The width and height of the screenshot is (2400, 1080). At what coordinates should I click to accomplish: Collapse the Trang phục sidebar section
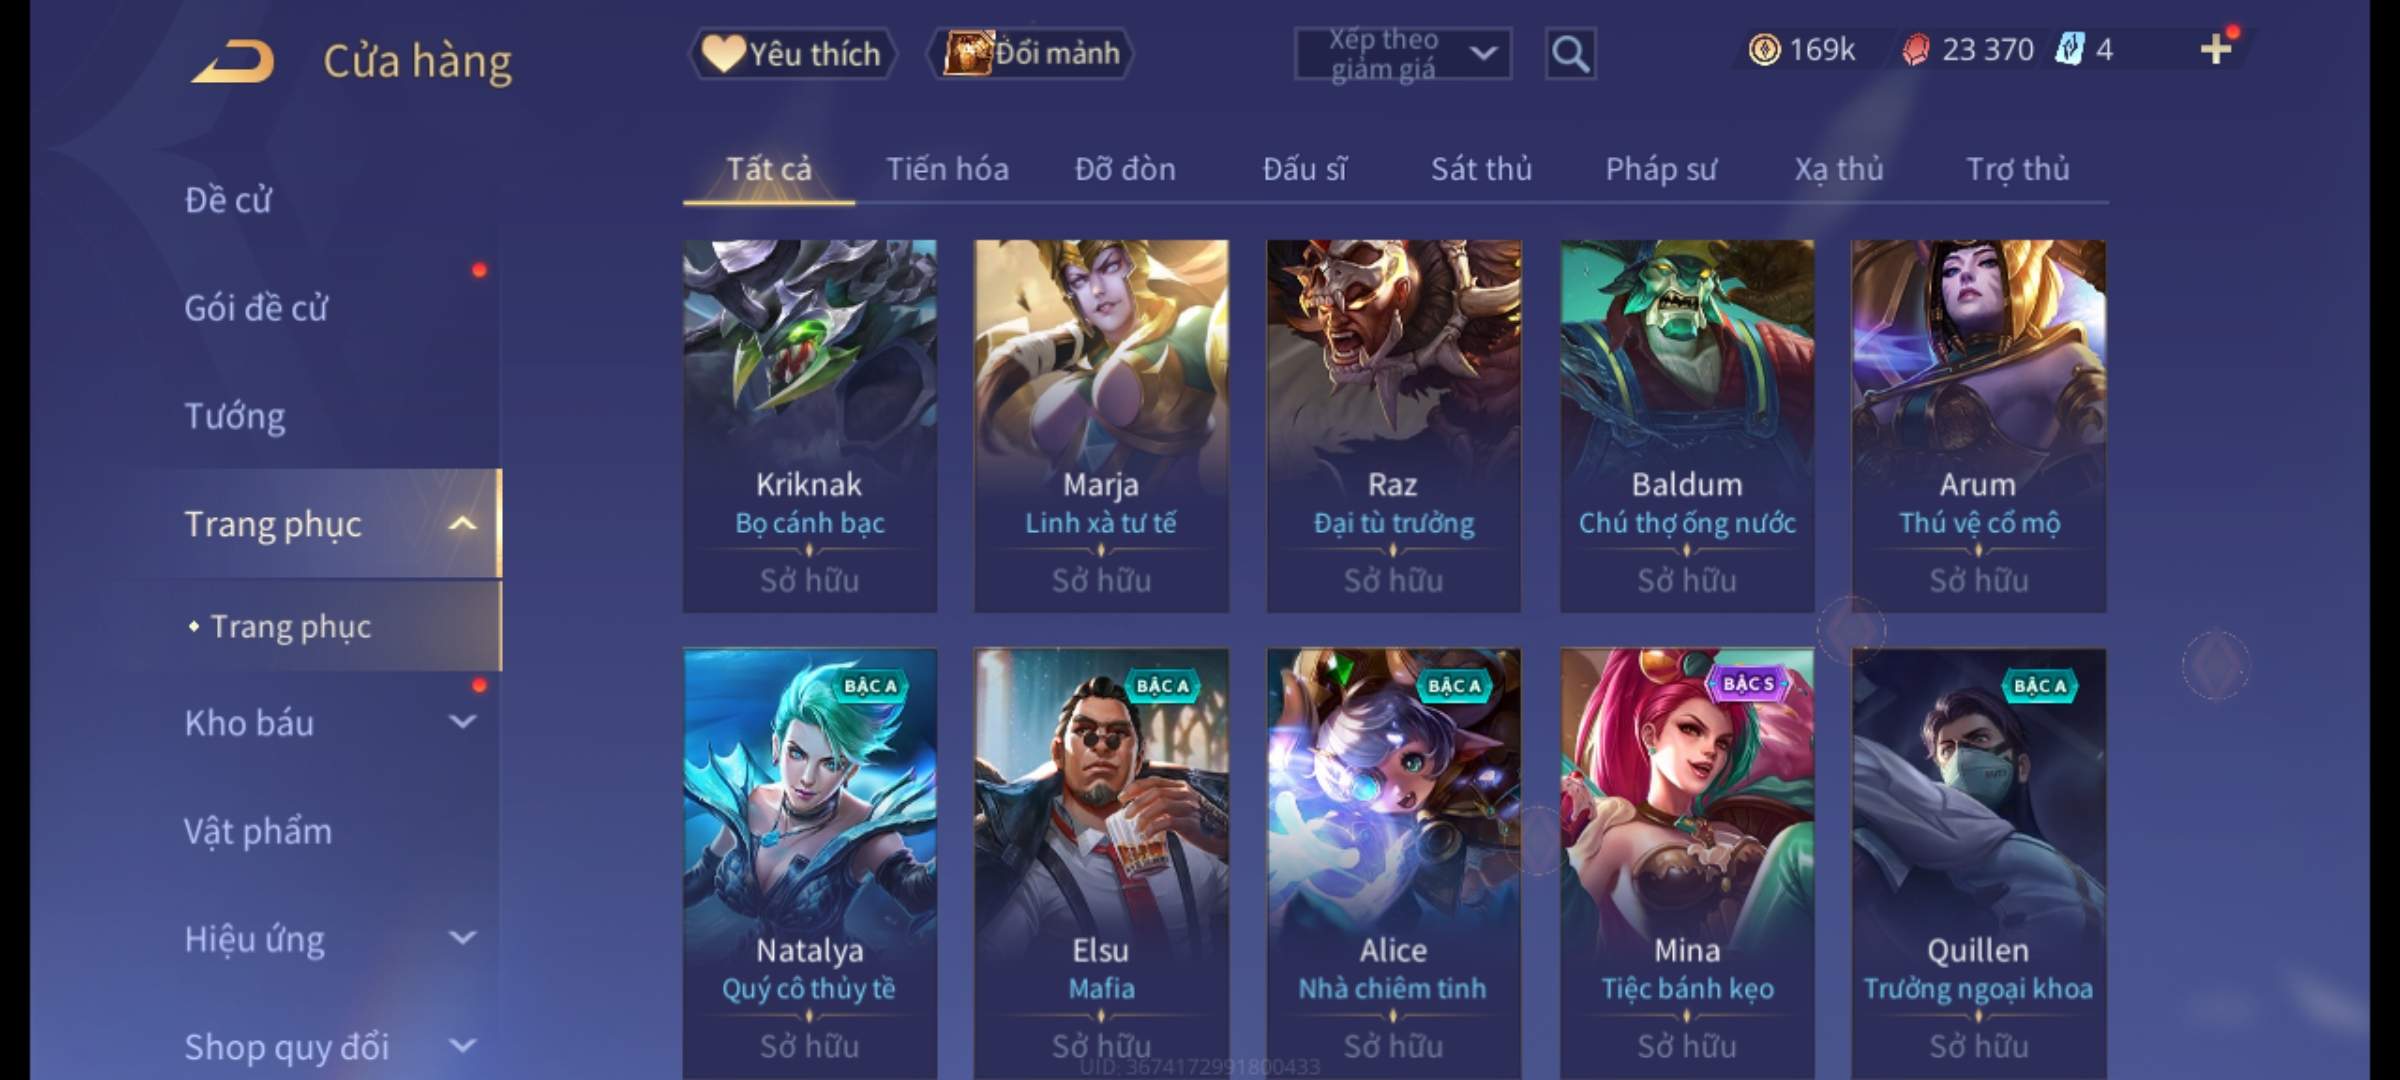coord(462,523)
